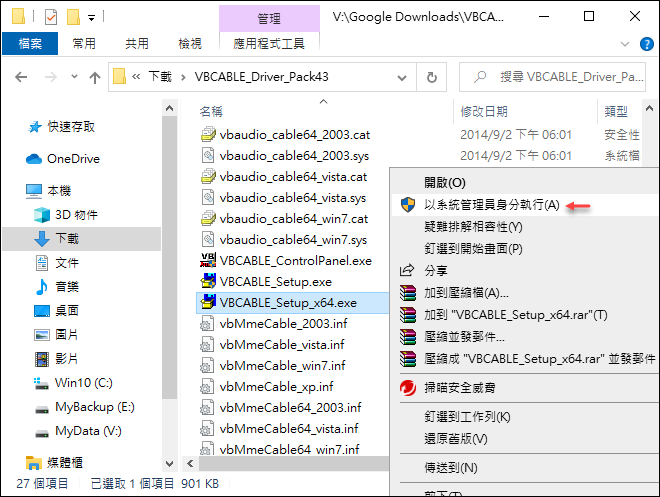Go back with the back arrow

[x=21, y=77]
